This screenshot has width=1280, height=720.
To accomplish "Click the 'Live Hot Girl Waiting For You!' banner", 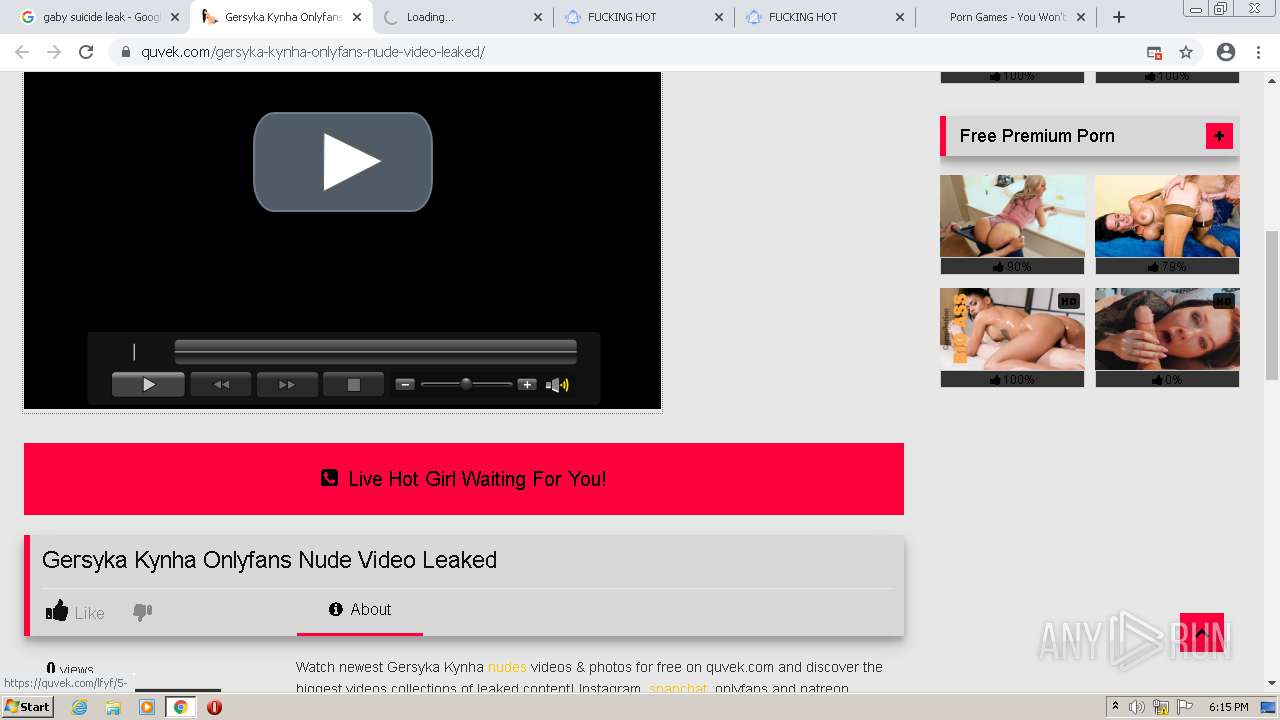I will pyautogui.click(x=464, y=479).
